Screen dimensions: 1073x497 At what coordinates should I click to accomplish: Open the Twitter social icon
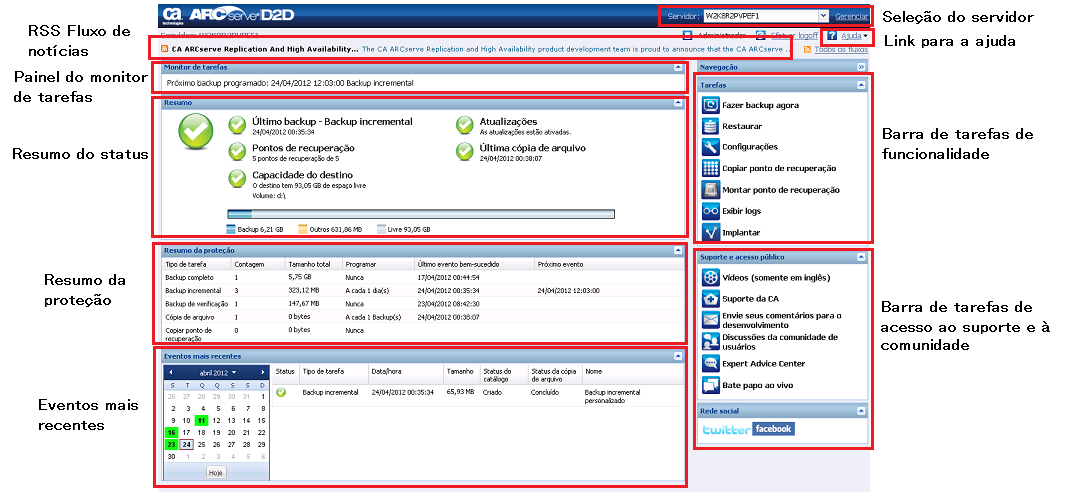726,429
